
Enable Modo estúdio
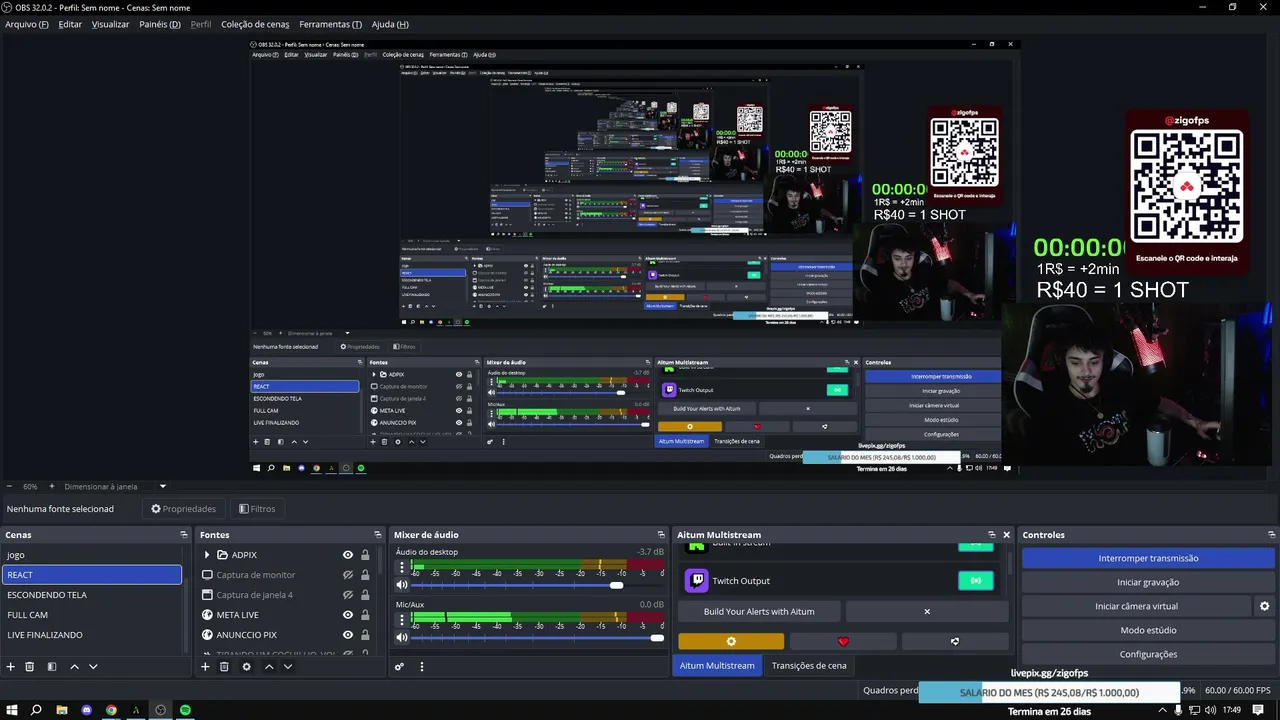pyautogui.click(x=1148, y=630)
